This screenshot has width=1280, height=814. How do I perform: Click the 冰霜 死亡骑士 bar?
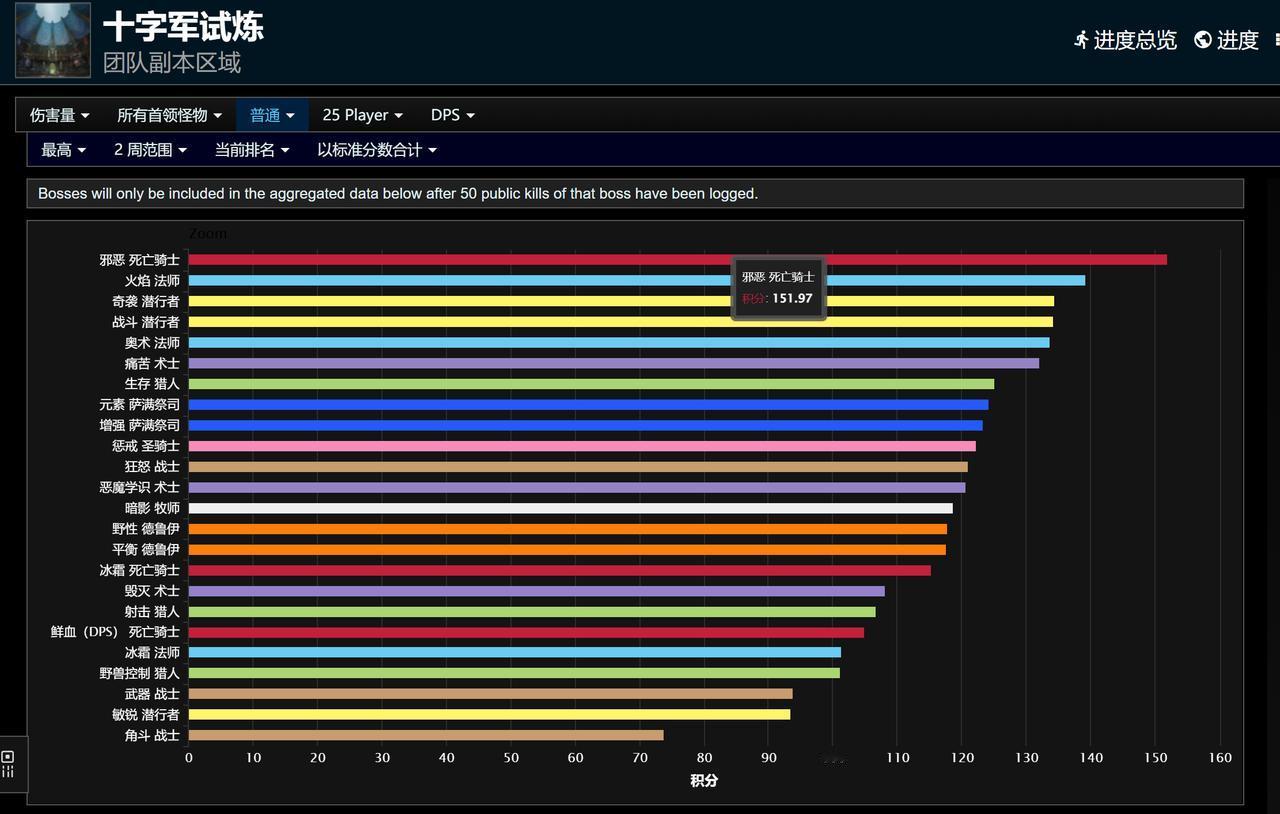coord(560,570)
